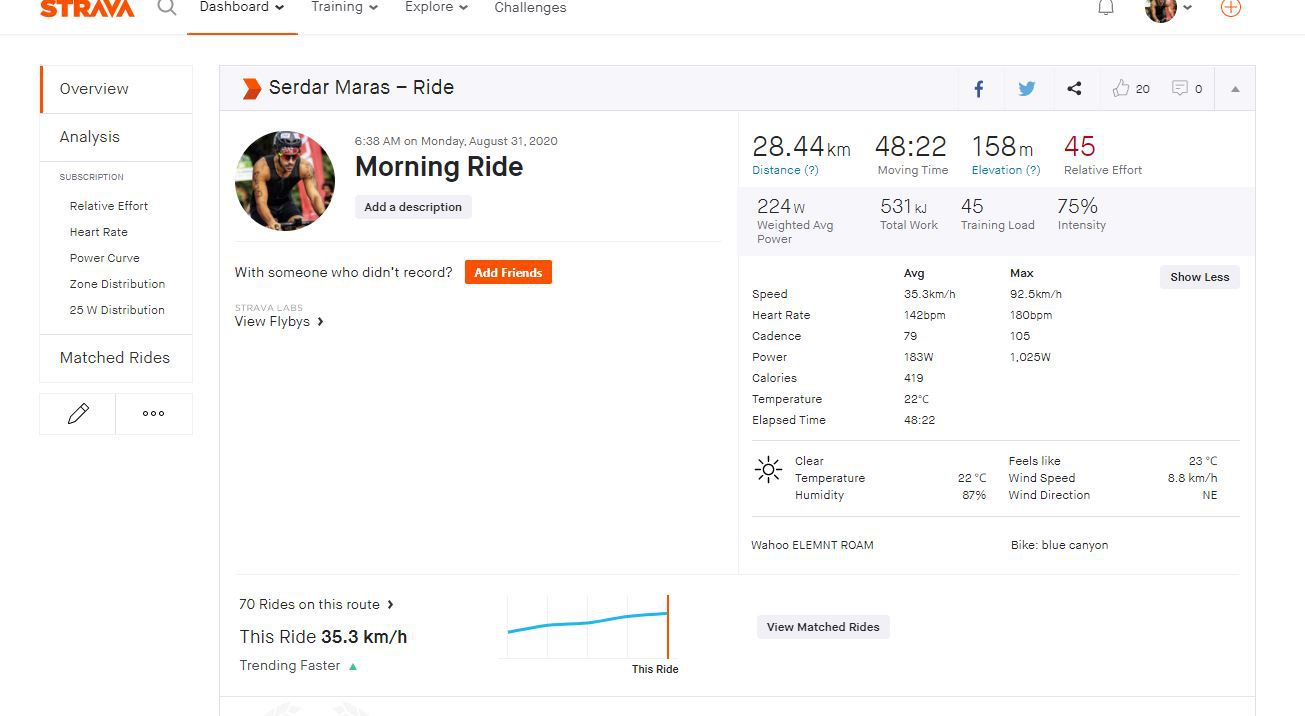Click the search magnifier icon
The width and height of the screenshot is (1305, 716).
point(167,8)
